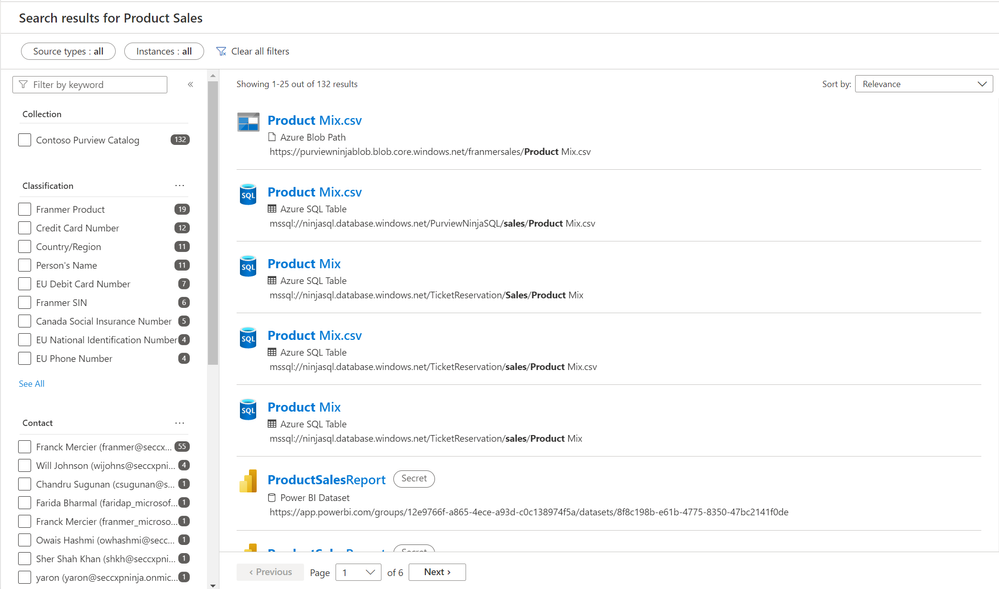Enable the Credit Card Number filter
Screen dimensions: 999x589
tap(25, 228)
